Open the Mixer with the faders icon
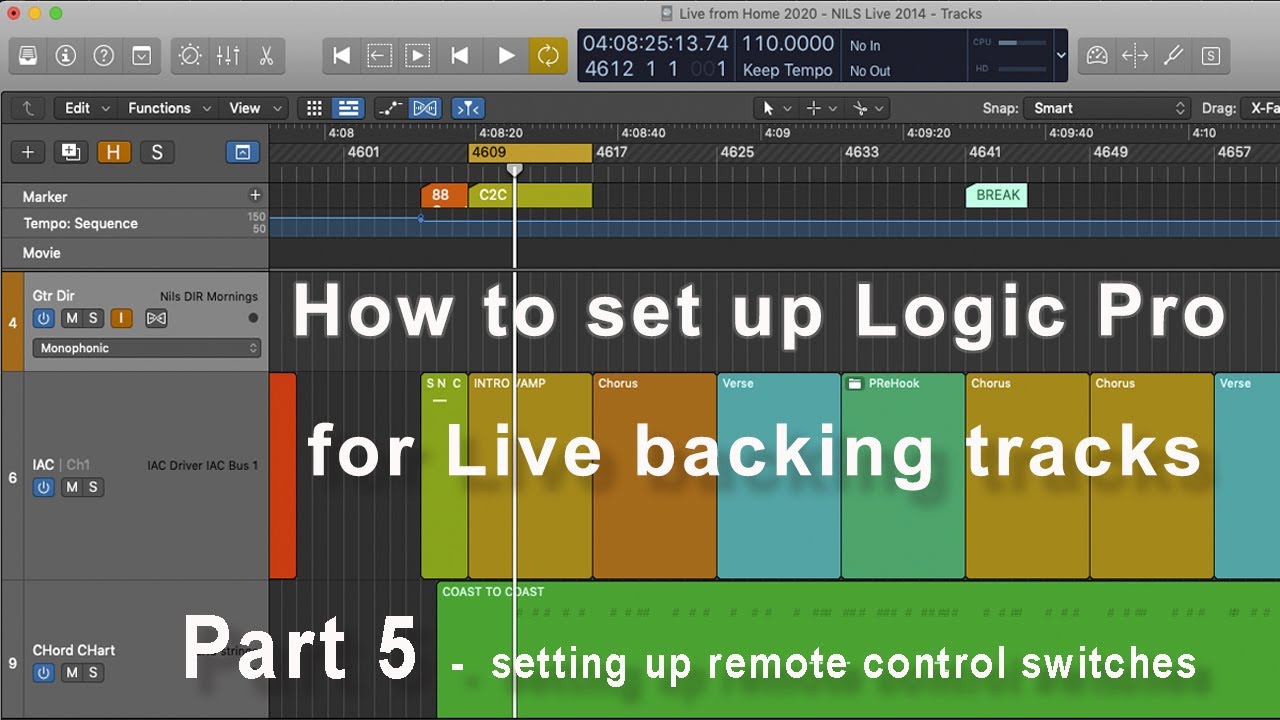 coord(228,56)
